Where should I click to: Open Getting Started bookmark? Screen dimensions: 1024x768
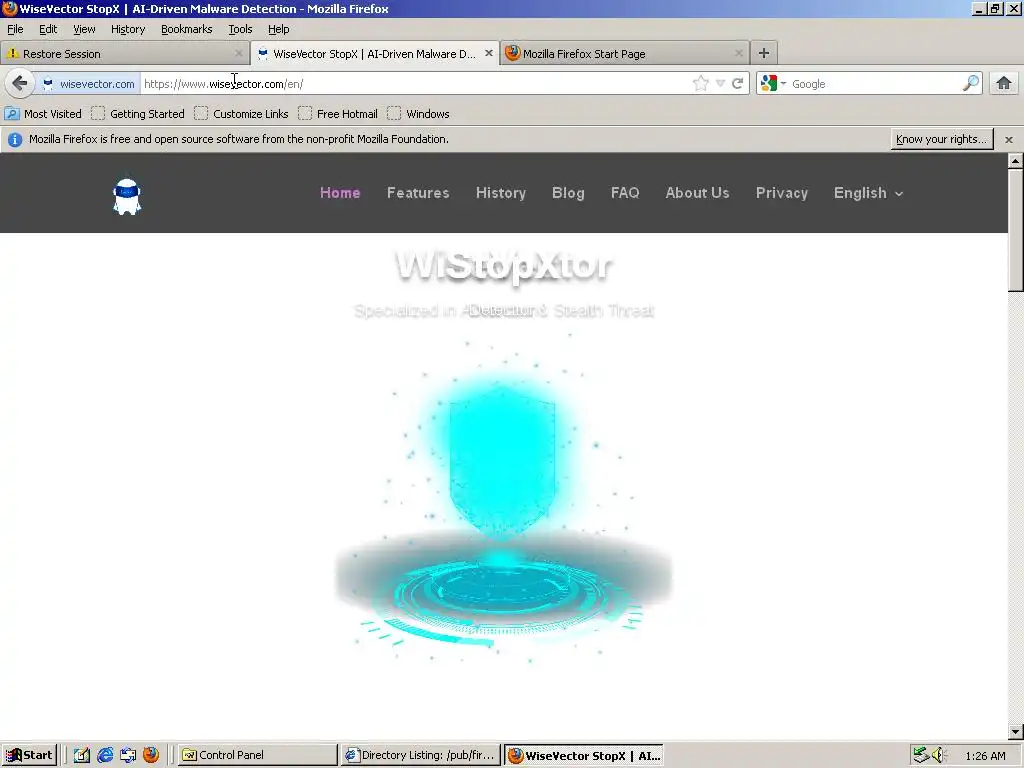(x=138, y=114)
